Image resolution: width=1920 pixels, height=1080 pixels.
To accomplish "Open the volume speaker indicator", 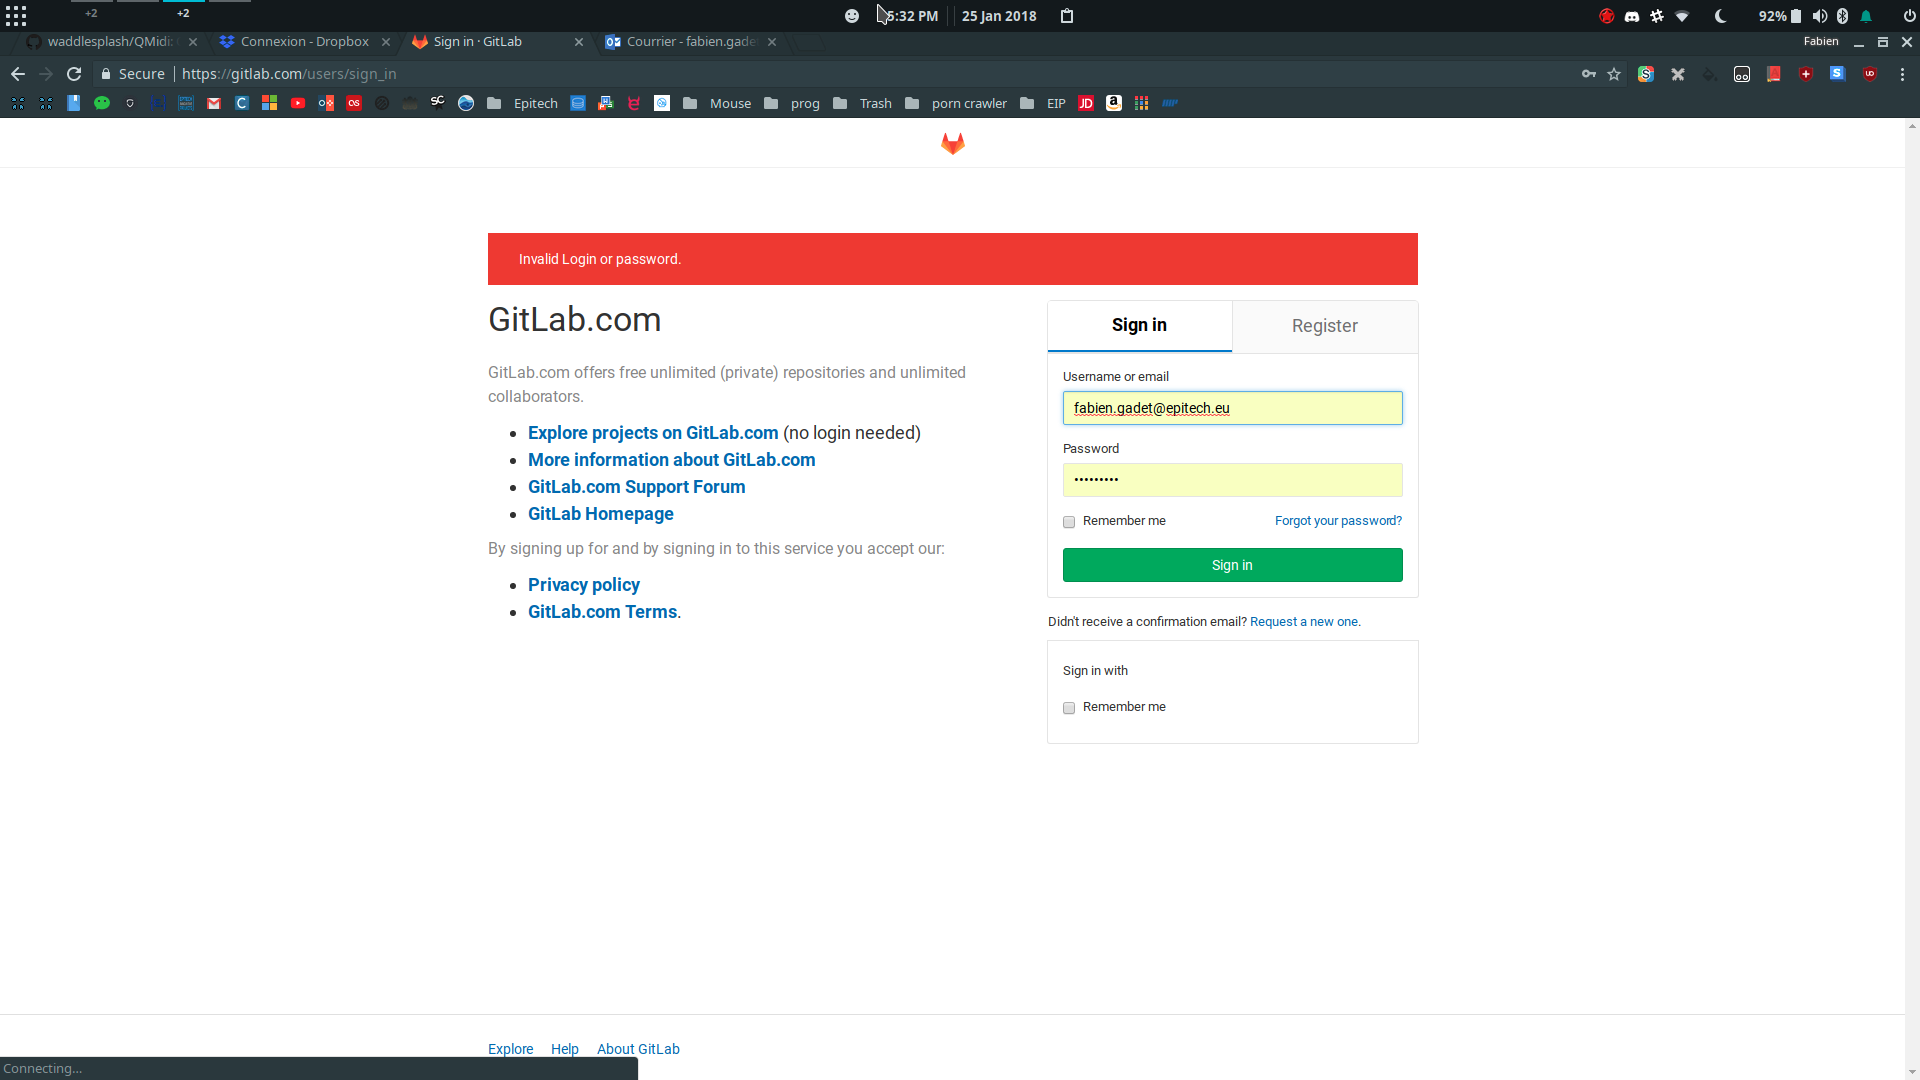I will (x=1820, y=16).
